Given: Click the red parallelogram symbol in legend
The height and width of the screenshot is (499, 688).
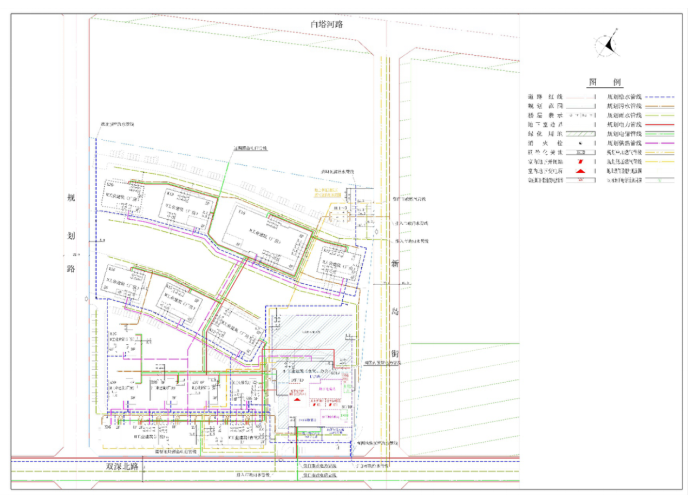Looking at the screenshot, I should coord(580,162).
